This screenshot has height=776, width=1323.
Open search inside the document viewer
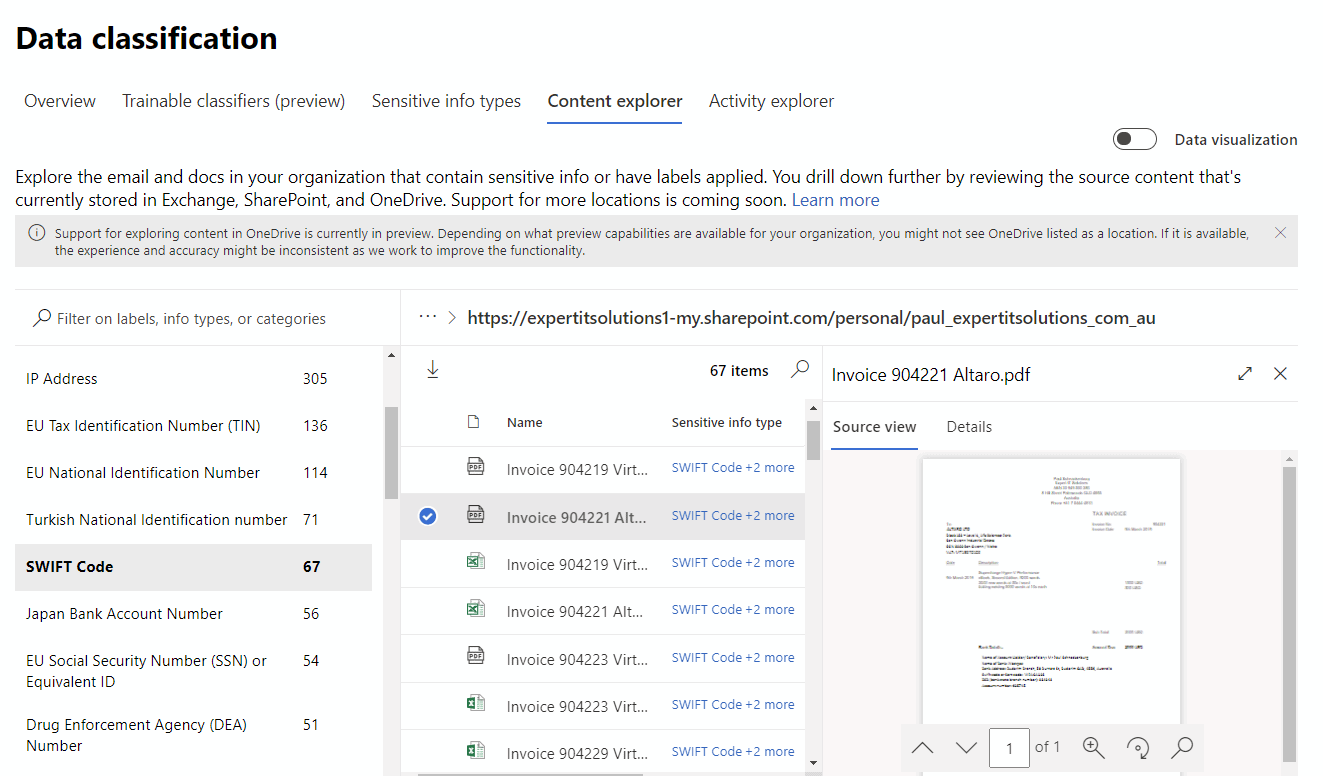coord(1182,747)
